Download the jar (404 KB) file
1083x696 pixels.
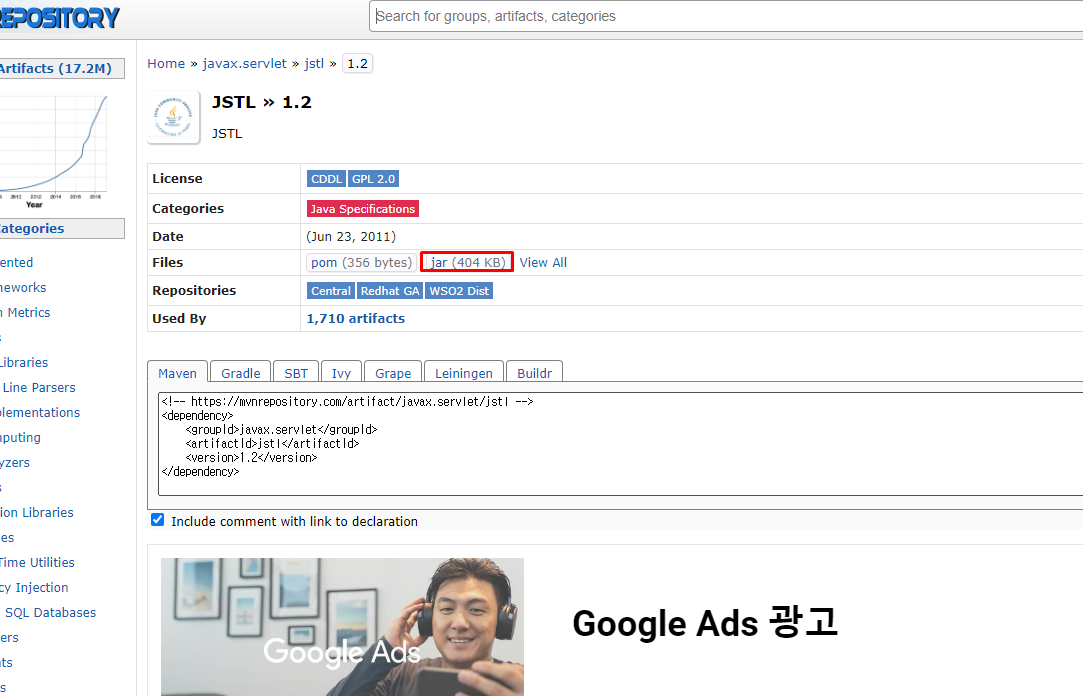click(x=467, y=262)
